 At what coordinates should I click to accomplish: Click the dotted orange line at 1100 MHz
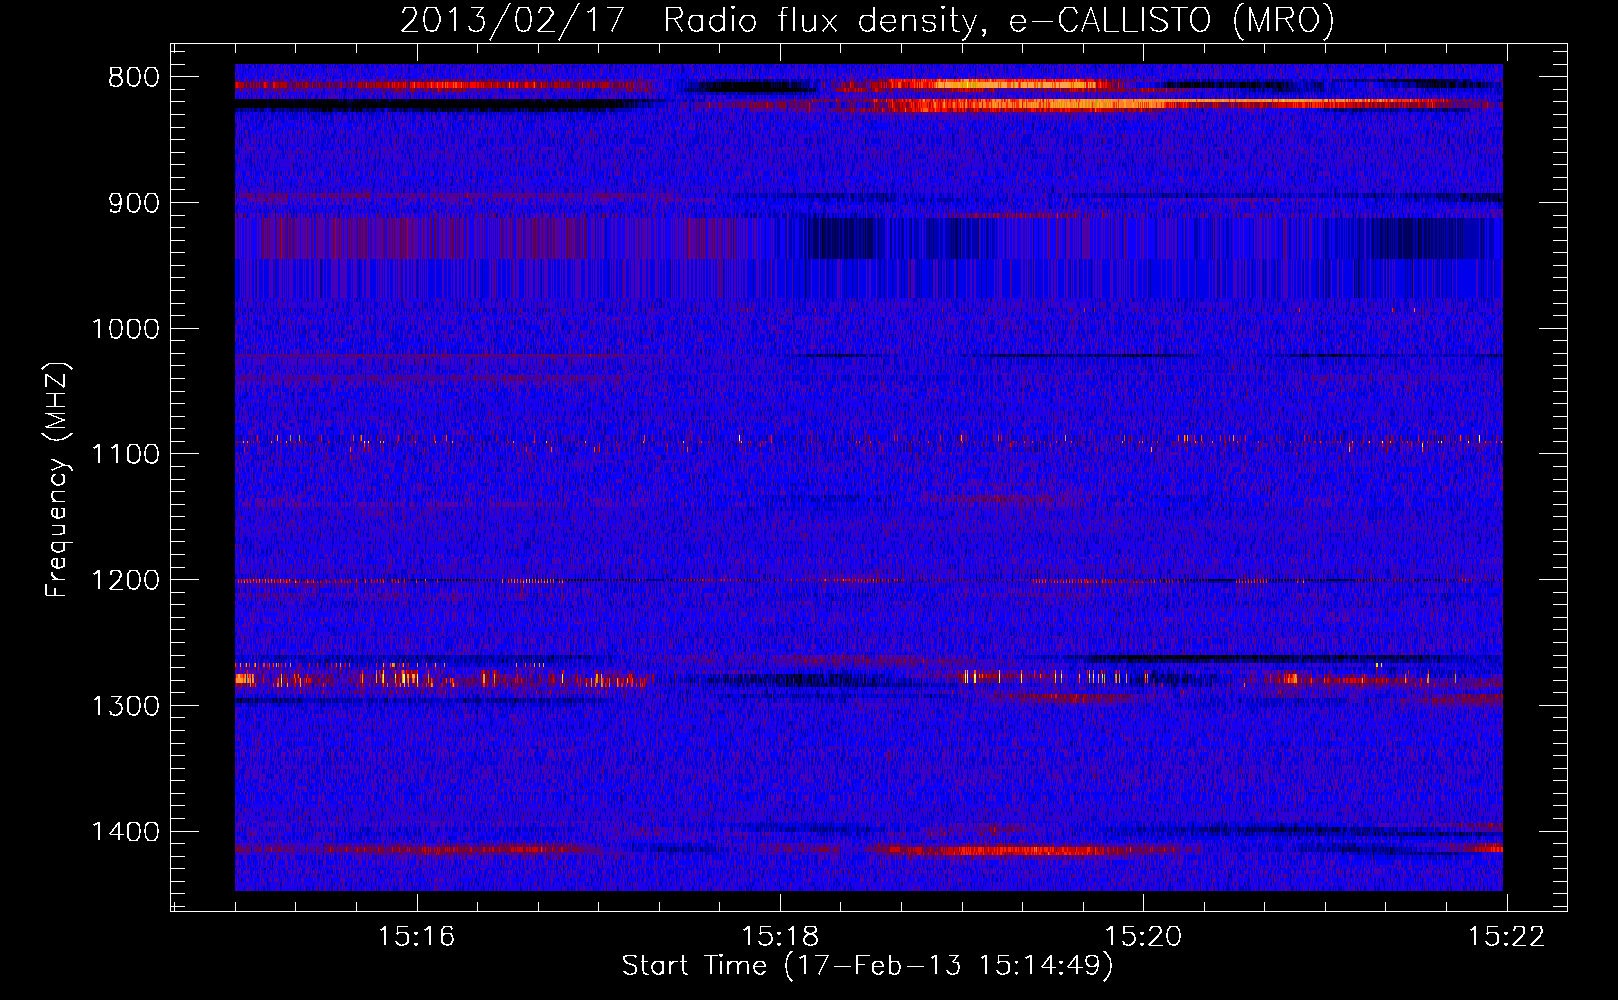[x=869, y=440]
